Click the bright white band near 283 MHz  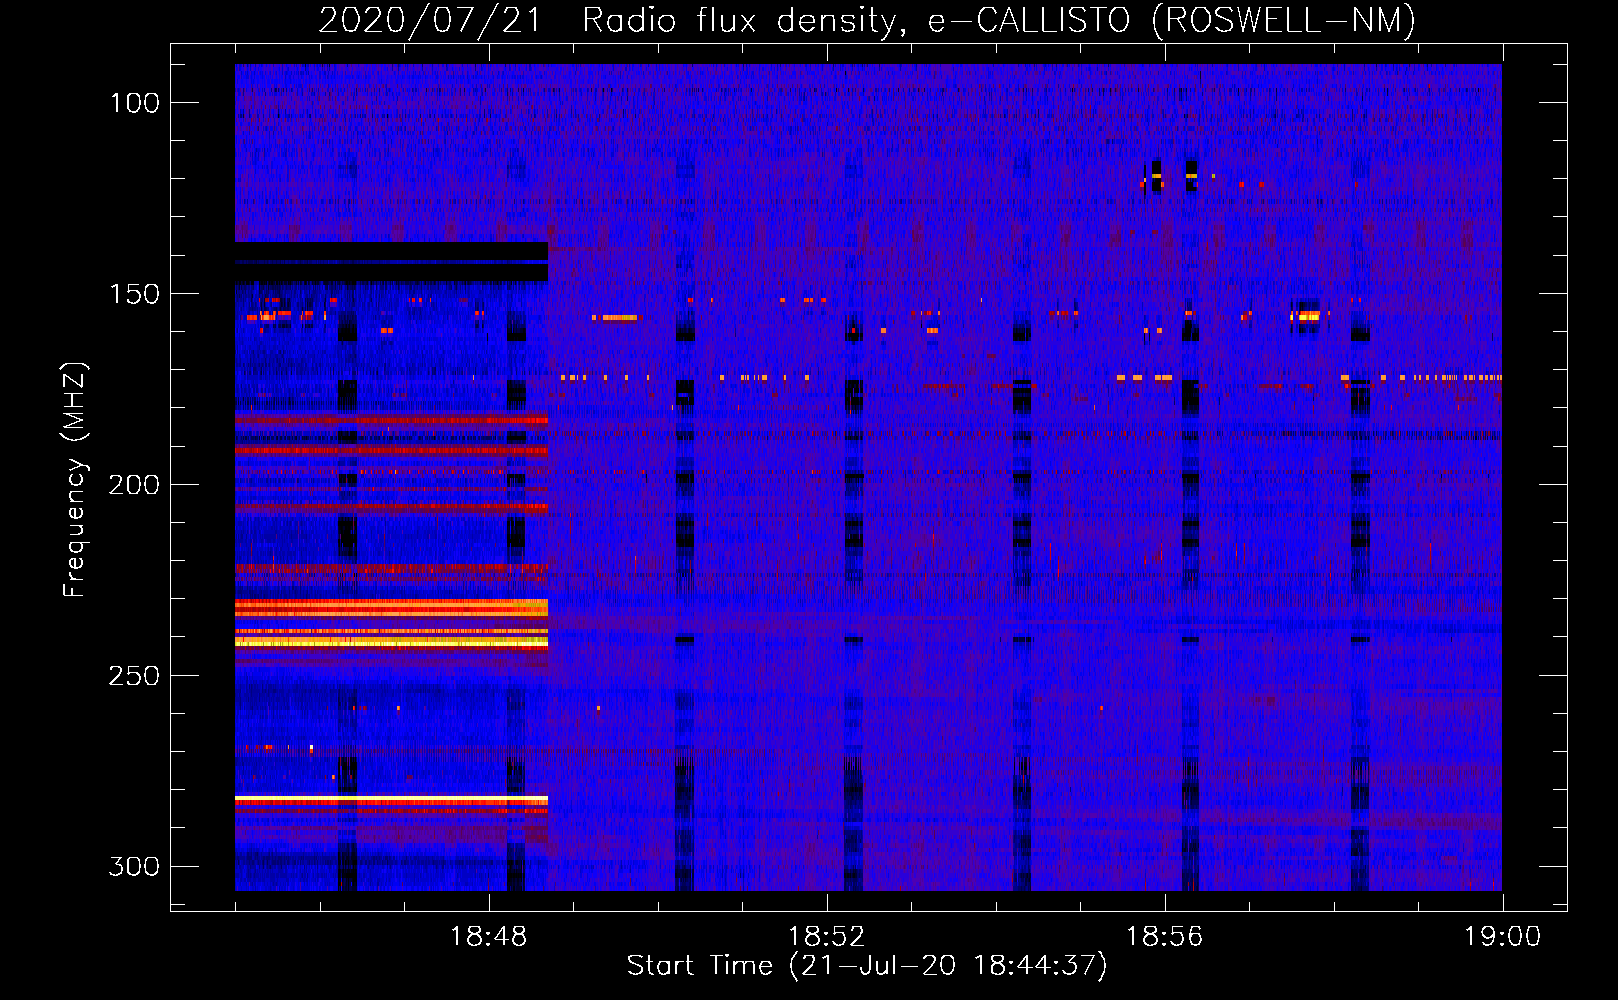point(391,800)
